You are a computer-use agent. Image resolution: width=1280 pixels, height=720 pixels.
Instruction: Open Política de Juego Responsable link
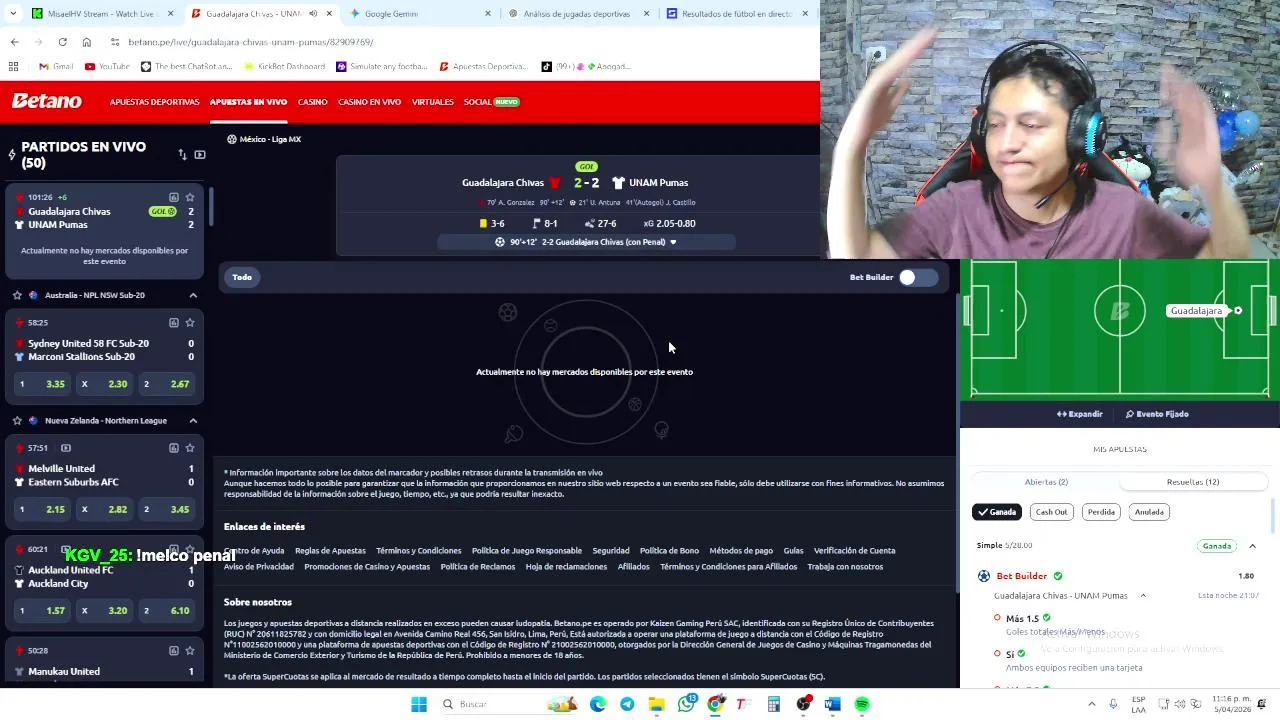pyautogui.click(x=526, y=551)
